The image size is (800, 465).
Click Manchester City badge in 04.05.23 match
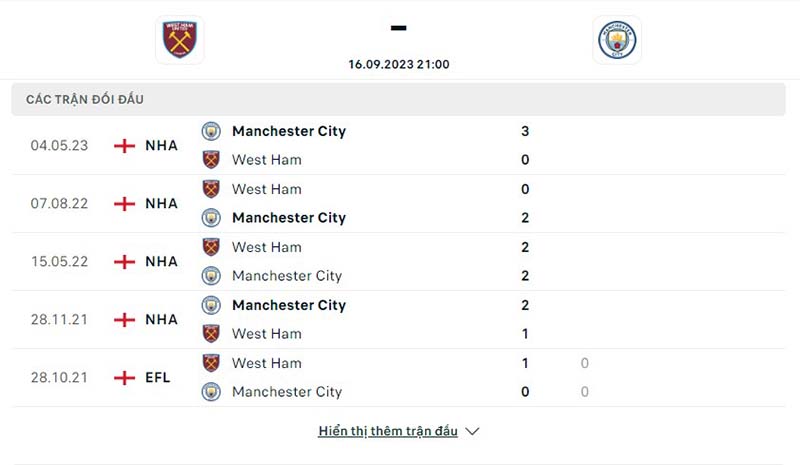tap(211, 131)
